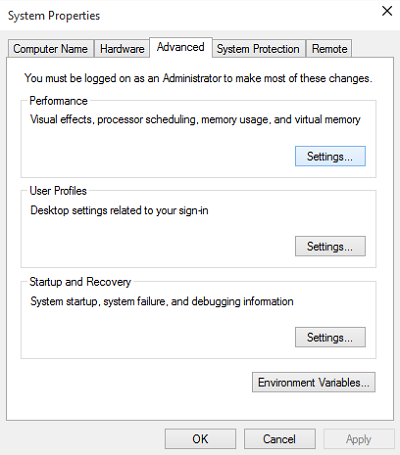Open the Hardware tab
Screen dimensions: 400x455
tap(122, 49)
